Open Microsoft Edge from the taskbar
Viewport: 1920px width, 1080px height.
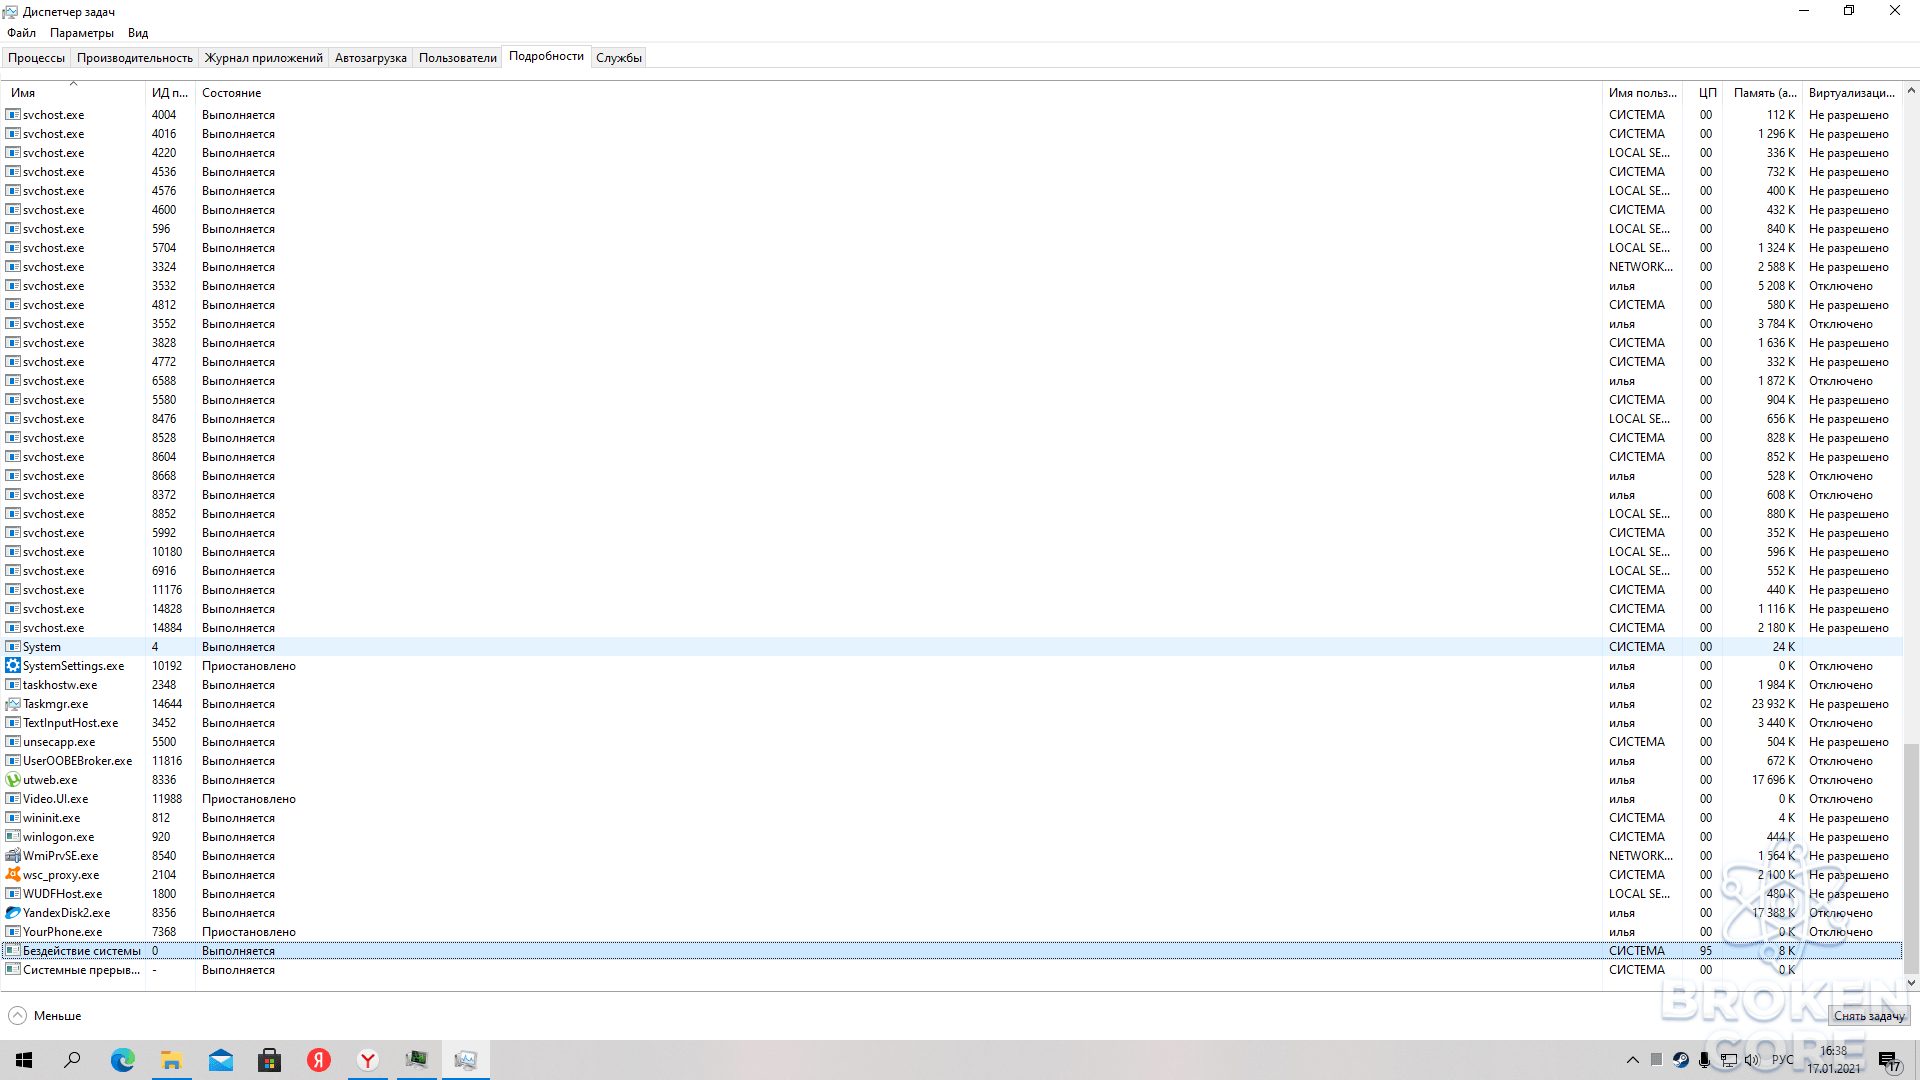(122, 1060)
